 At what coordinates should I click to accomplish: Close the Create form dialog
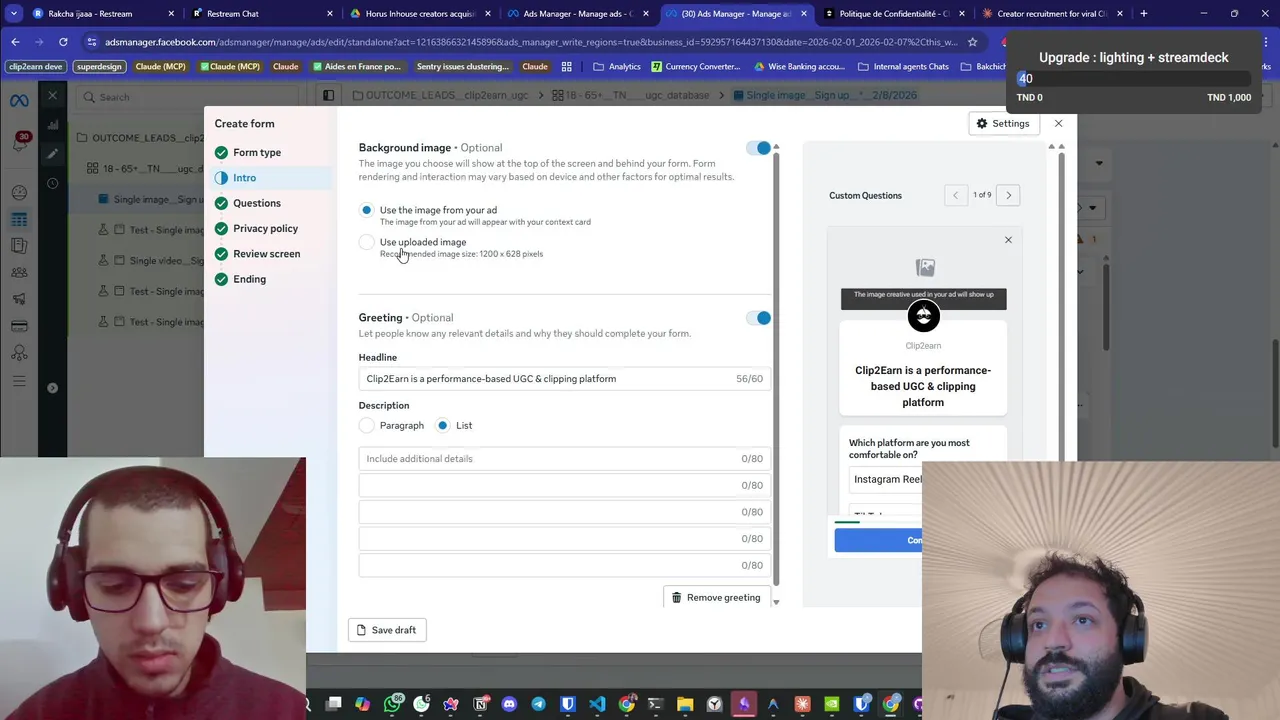click(1058, 123)
